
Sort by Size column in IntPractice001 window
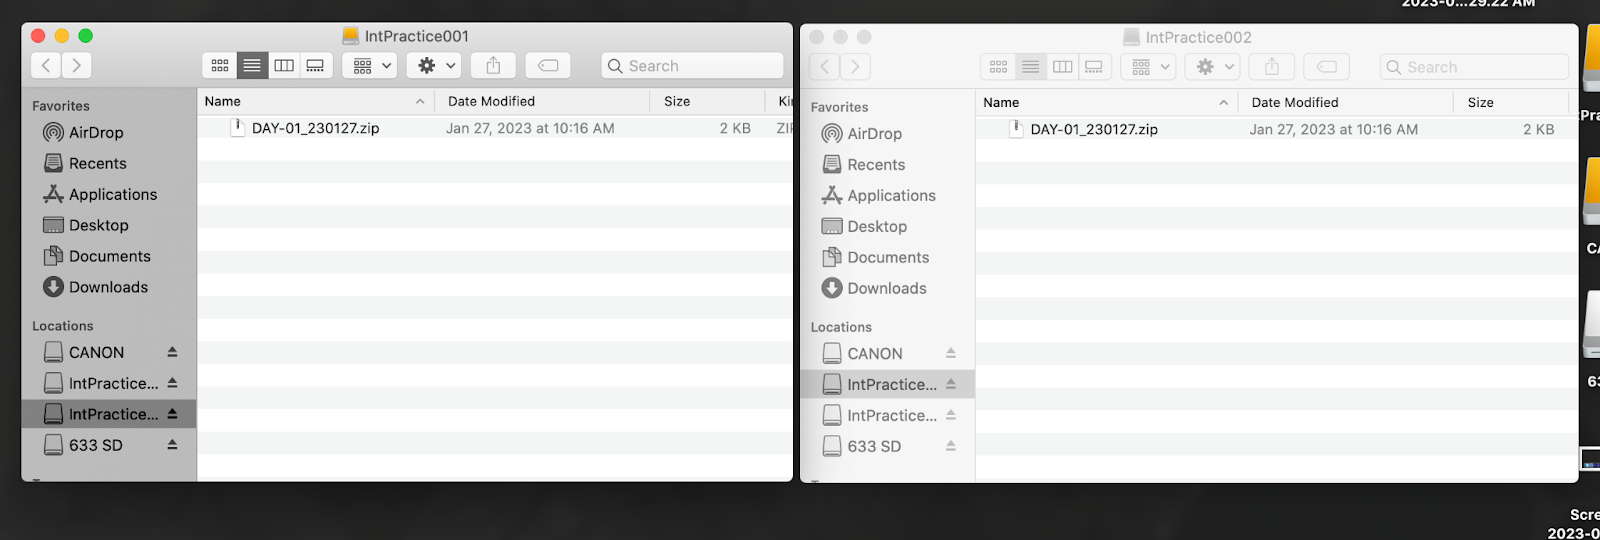pos(708,101)
